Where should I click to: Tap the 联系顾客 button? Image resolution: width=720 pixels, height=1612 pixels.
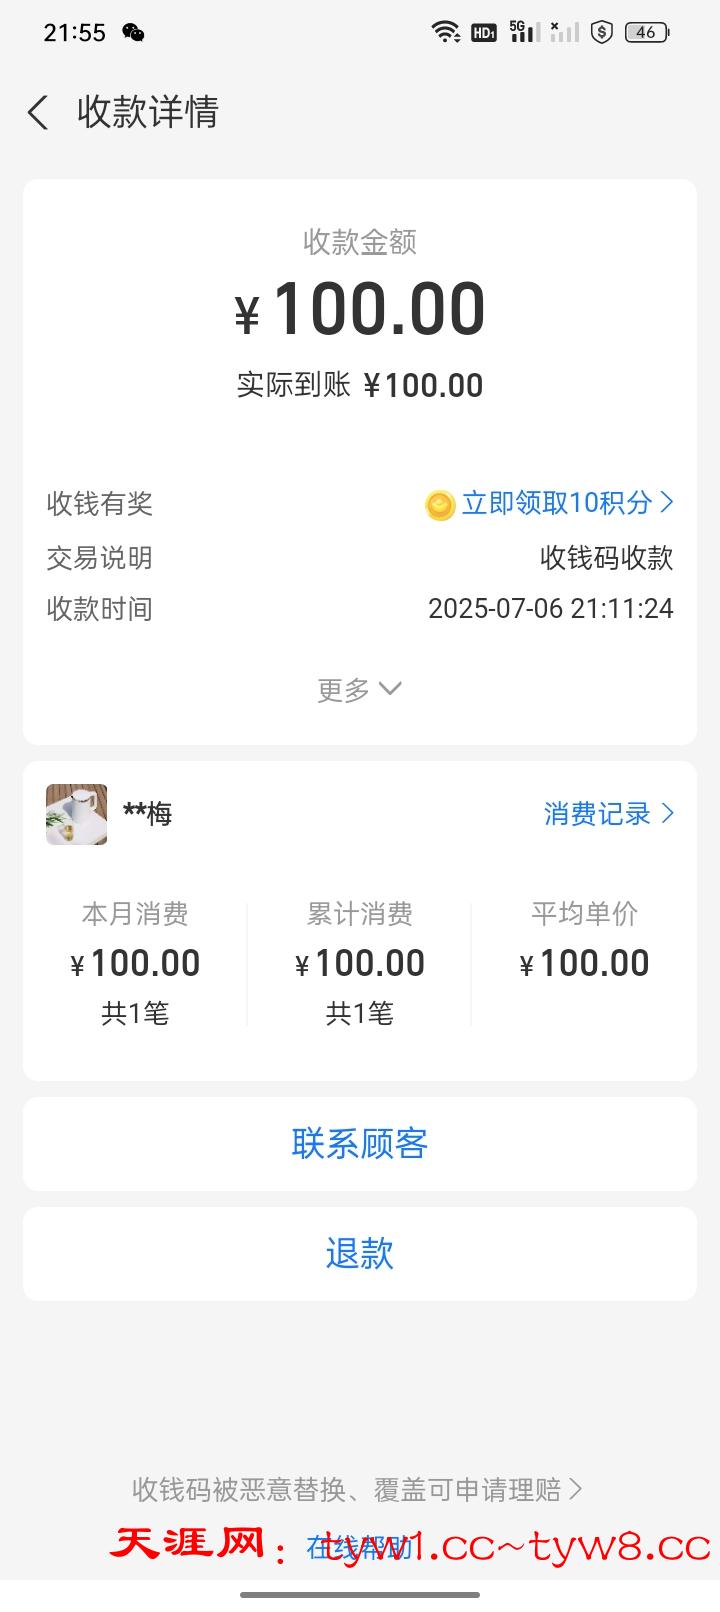click(360, 1143)
